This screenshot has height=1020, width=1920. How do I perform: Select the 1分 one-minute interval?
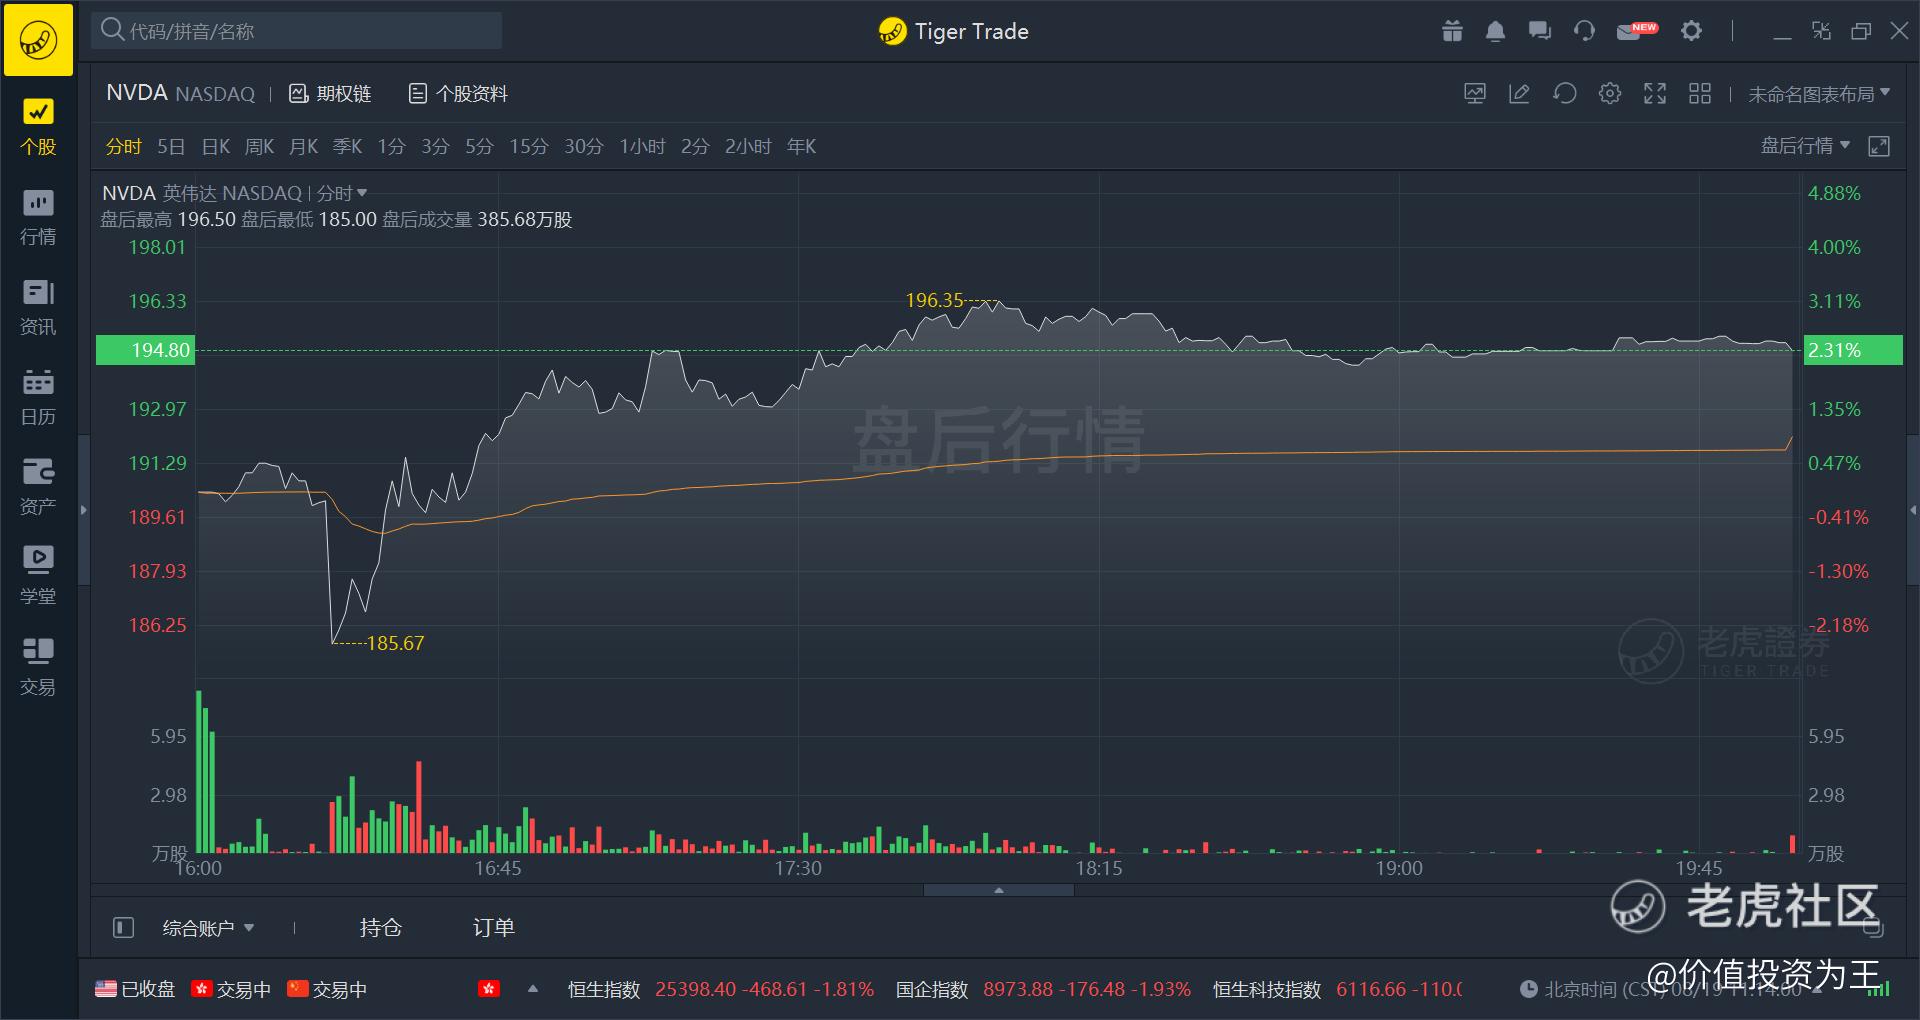click(391, 146)
